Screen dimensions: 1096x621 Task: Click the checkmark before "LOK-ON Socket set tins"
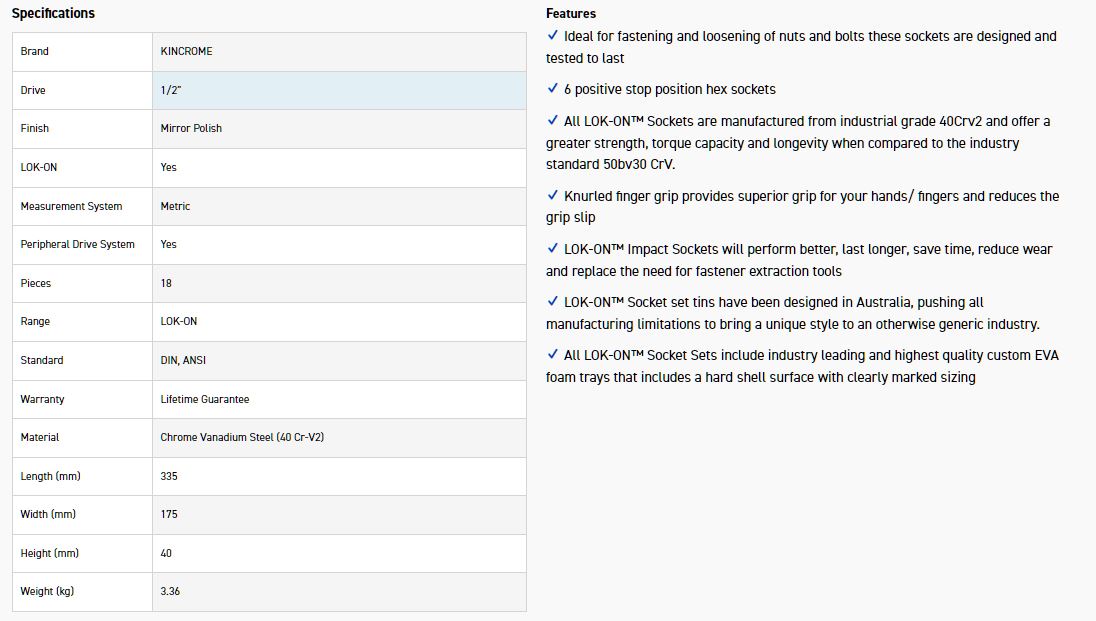pos(553,301)
